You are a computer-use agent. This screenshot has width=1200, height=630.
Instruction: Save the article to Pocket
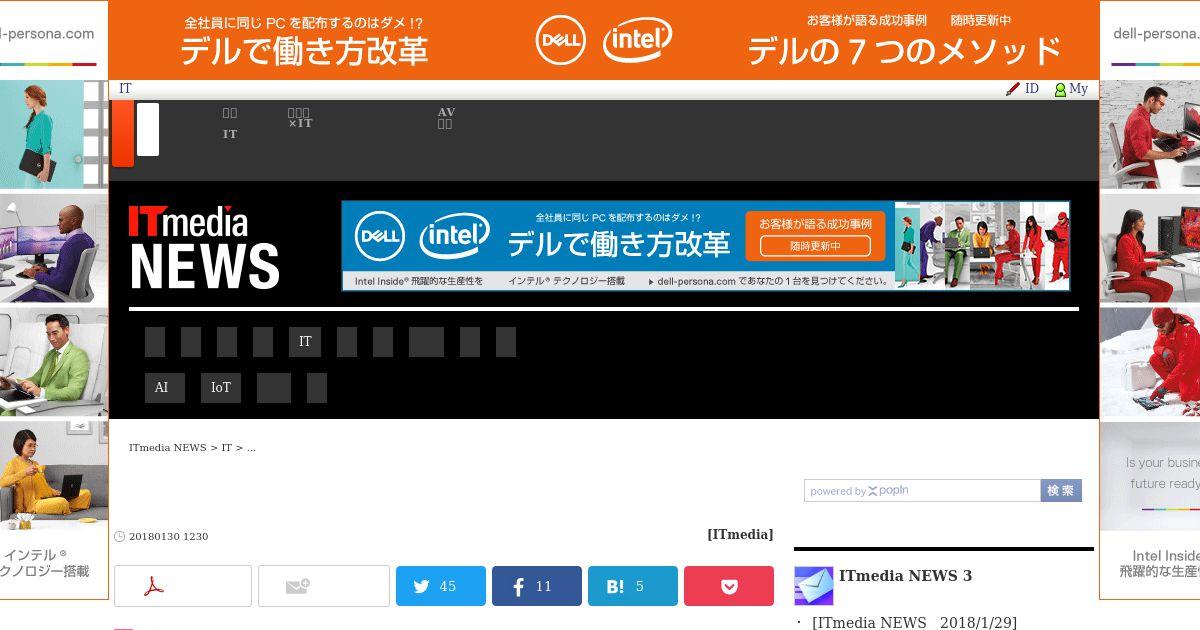coord(729,586)
